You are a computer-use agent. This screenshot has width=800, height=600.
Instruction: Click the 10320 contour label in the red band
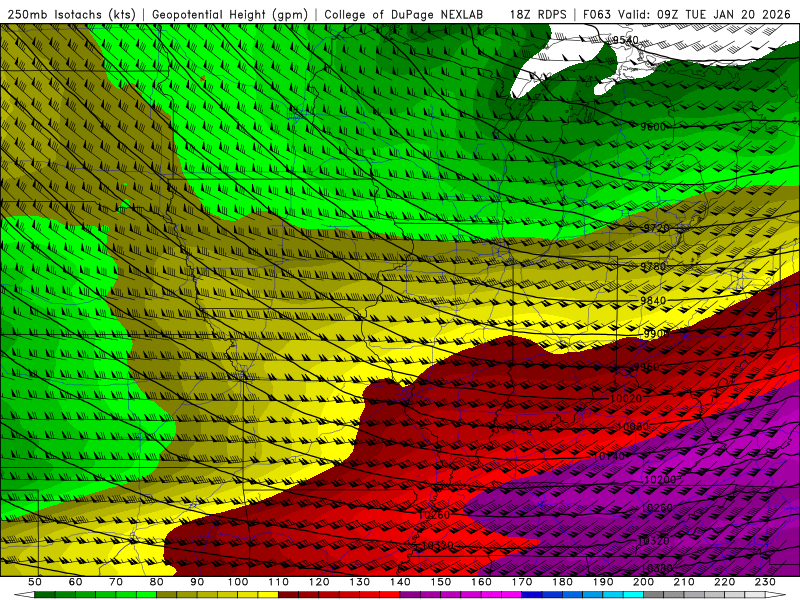[x=438, y=546]
